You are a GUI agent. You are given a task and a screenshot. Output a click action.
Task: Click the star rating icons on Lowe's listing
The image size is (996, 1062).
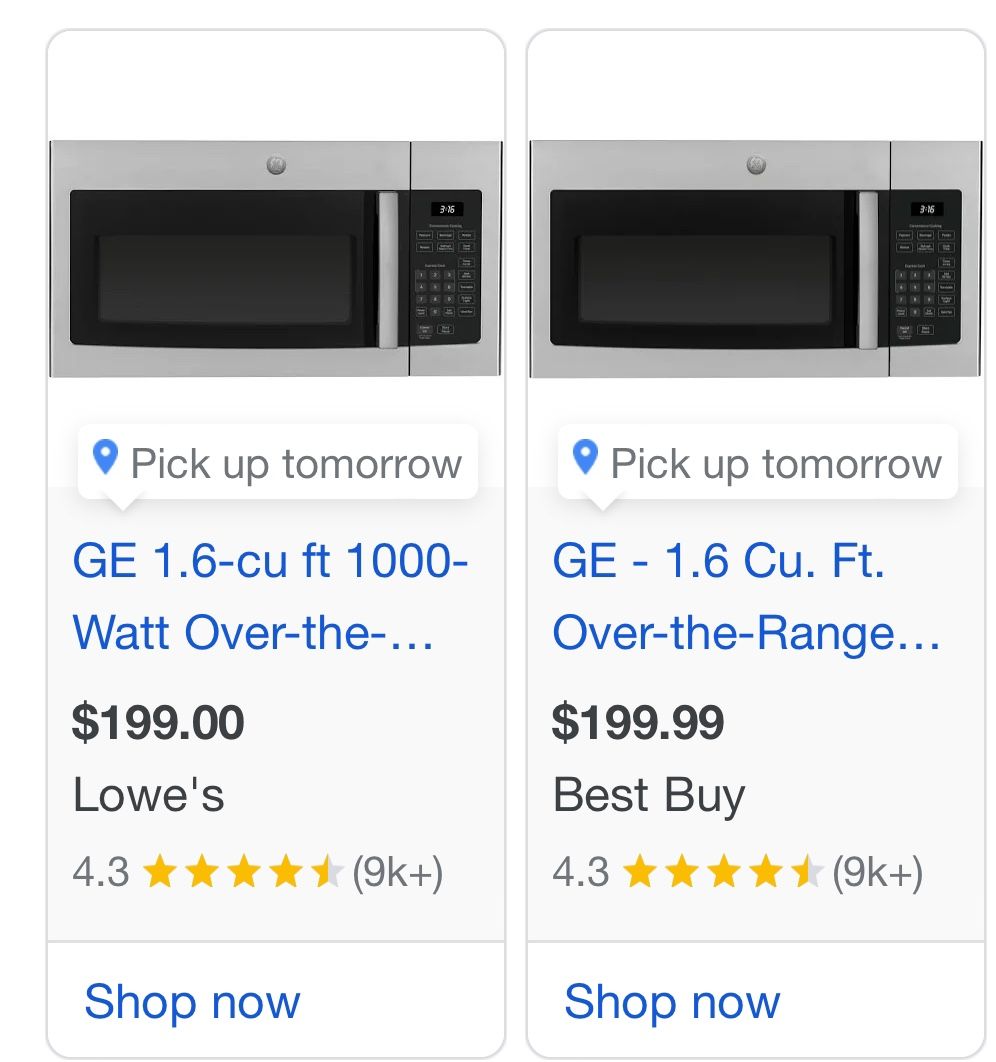pyautogui.click(x=243, y=873)
